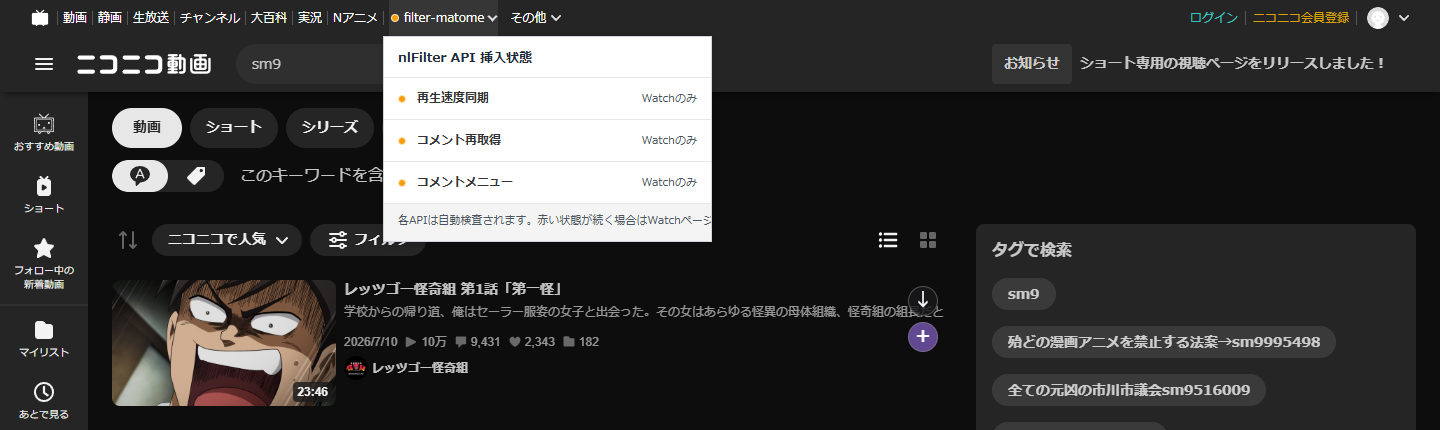Viewport: 1440px width, 430px height.
Task: Click the ニコニコ会員登録 link
Action: (1301, 18)
